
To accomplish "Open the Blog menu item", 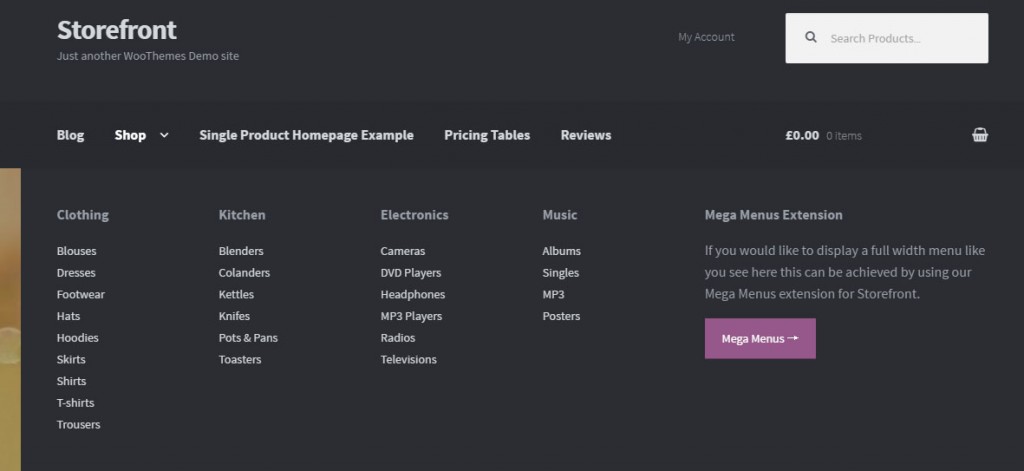I will tap(70, 135).
